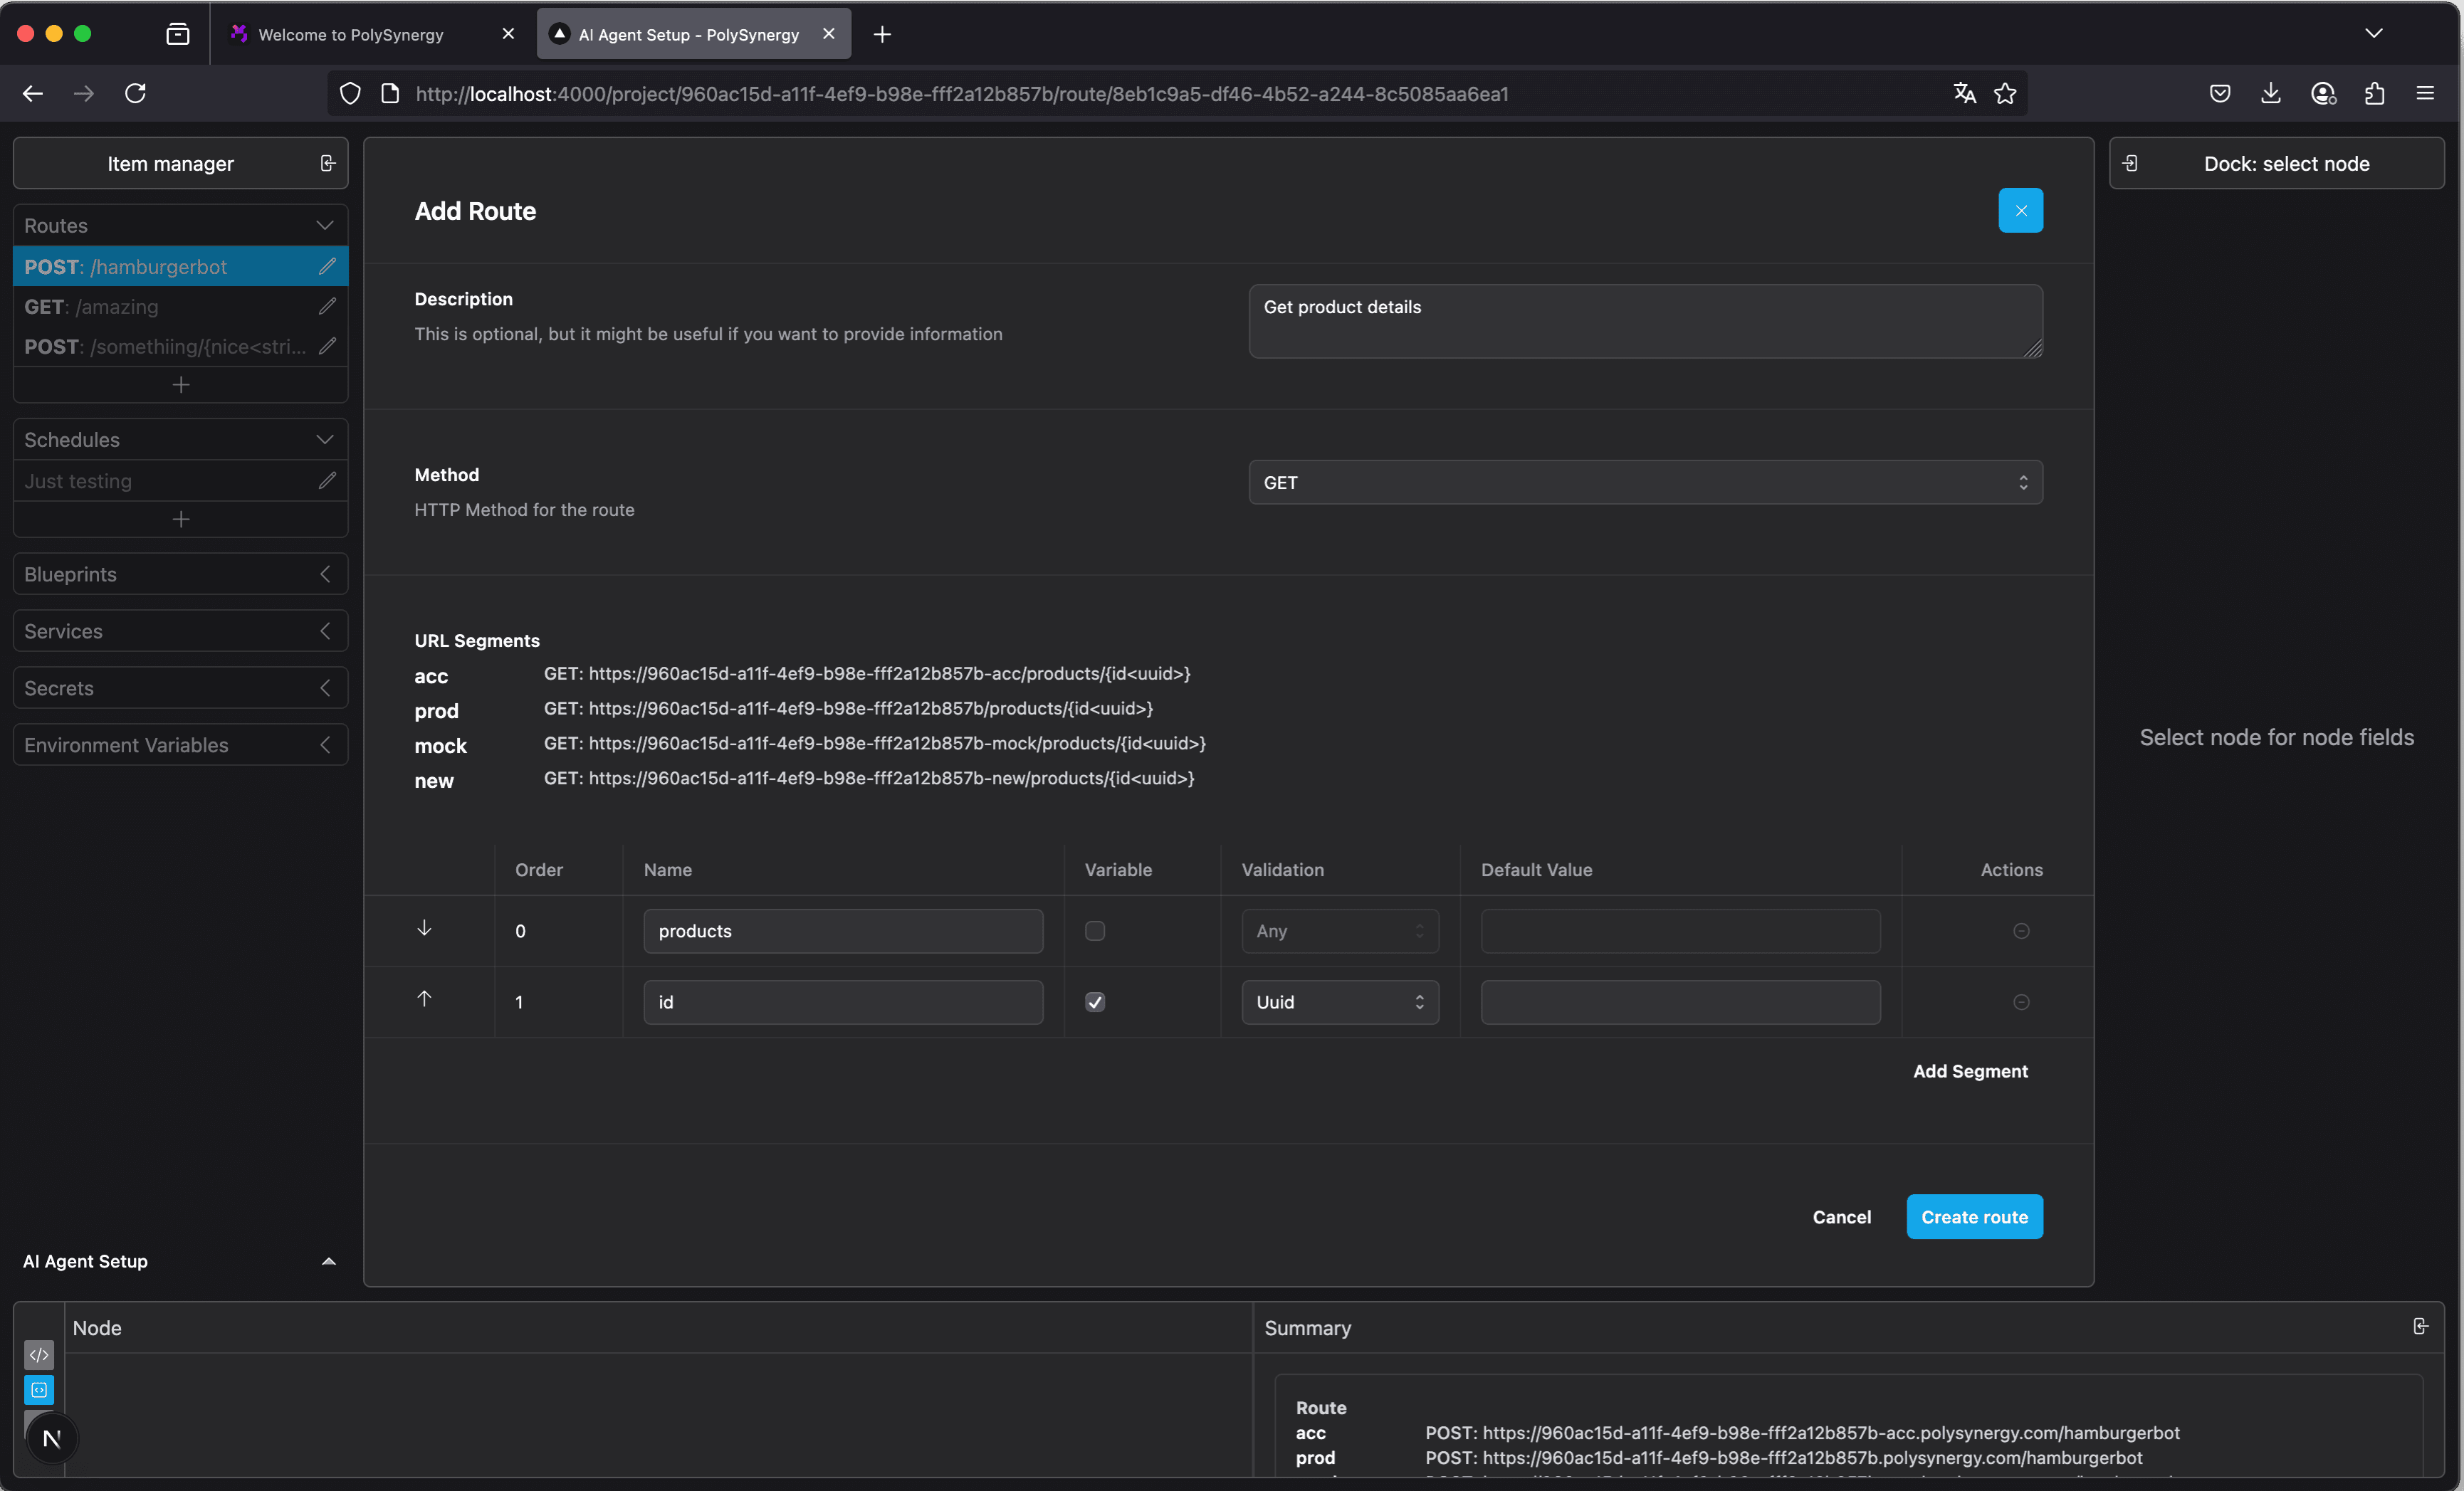Click the shield tracking protection icon
2464x1491 pixels.
pos(350,94)
